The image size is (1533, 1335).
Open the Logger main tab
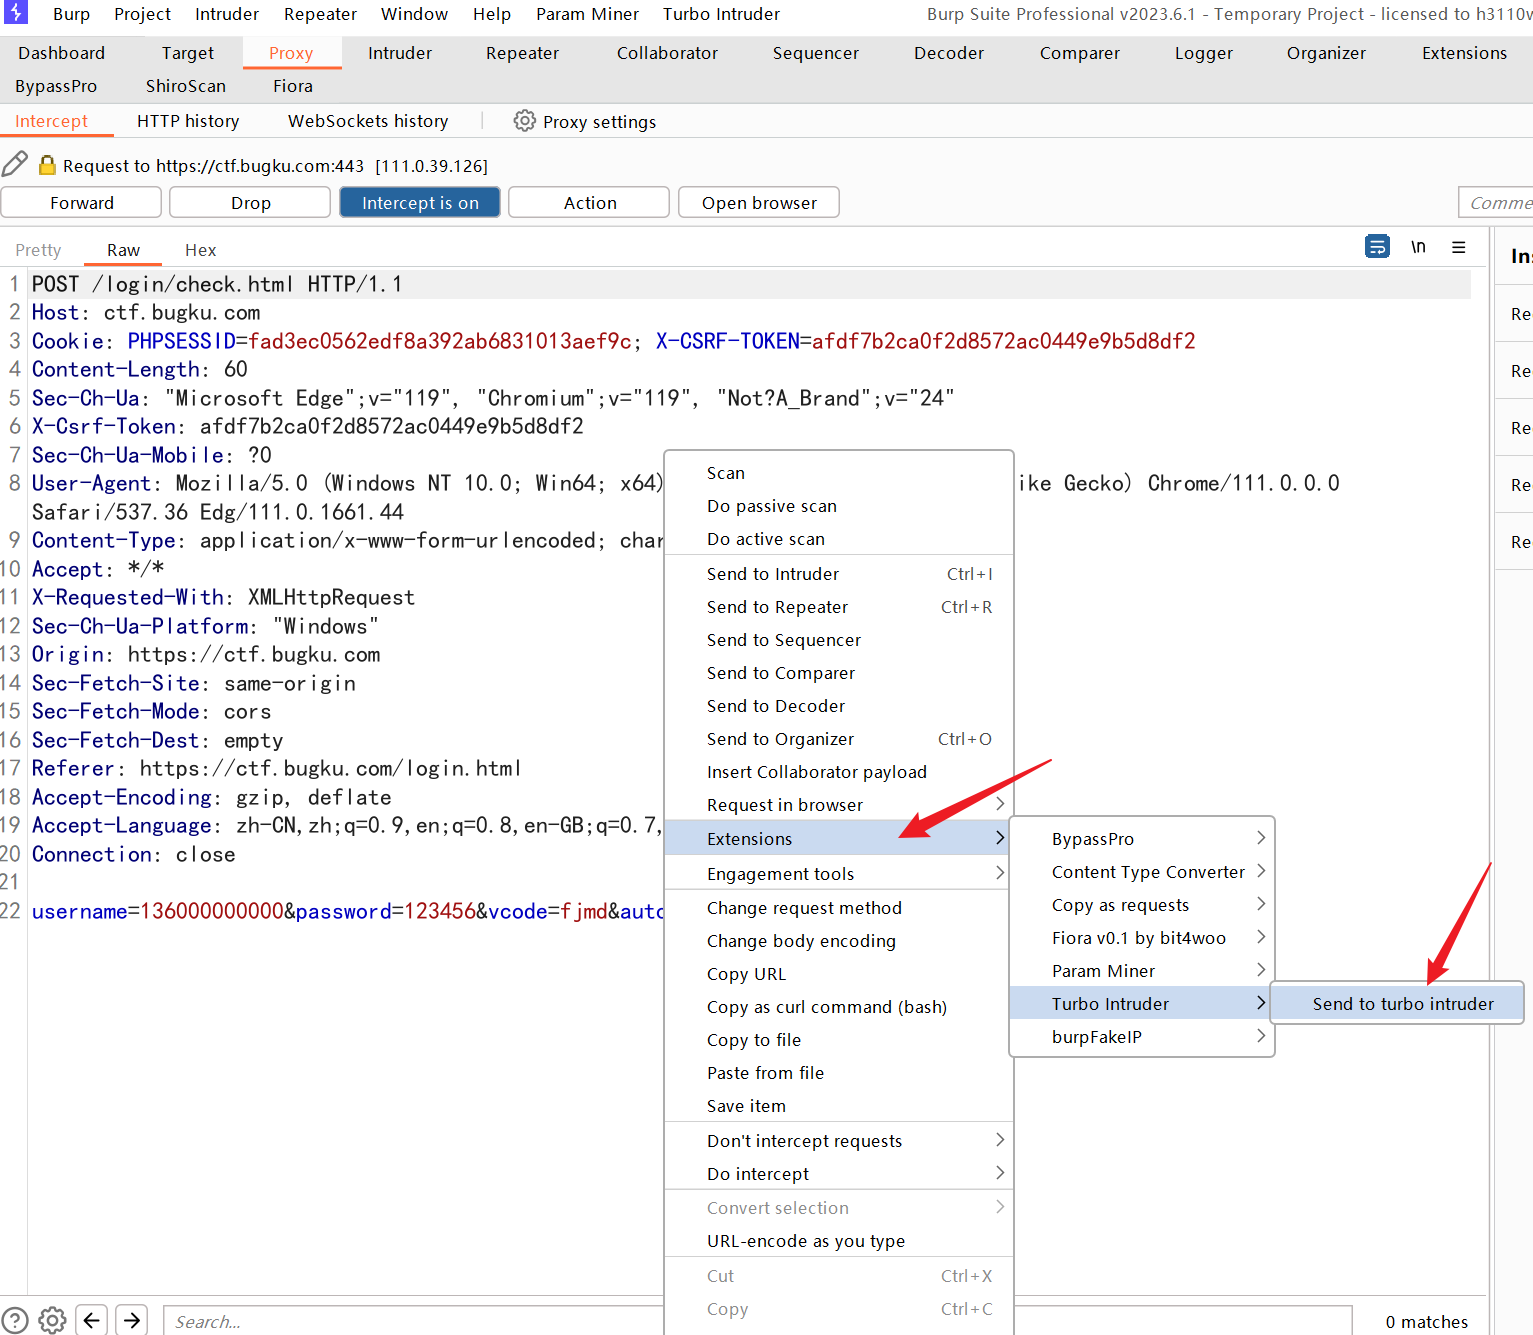tap(1203, 53)
